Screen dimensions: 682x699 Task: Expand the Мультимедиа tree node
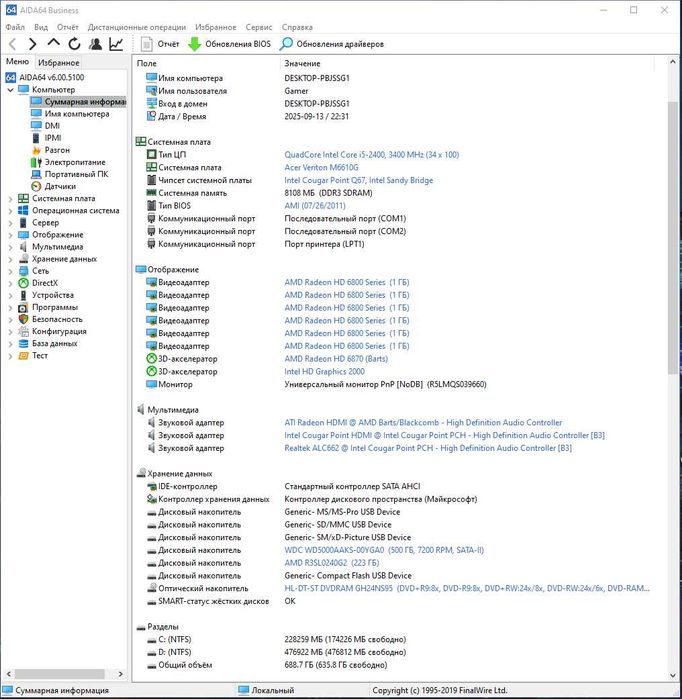point(10,247)
